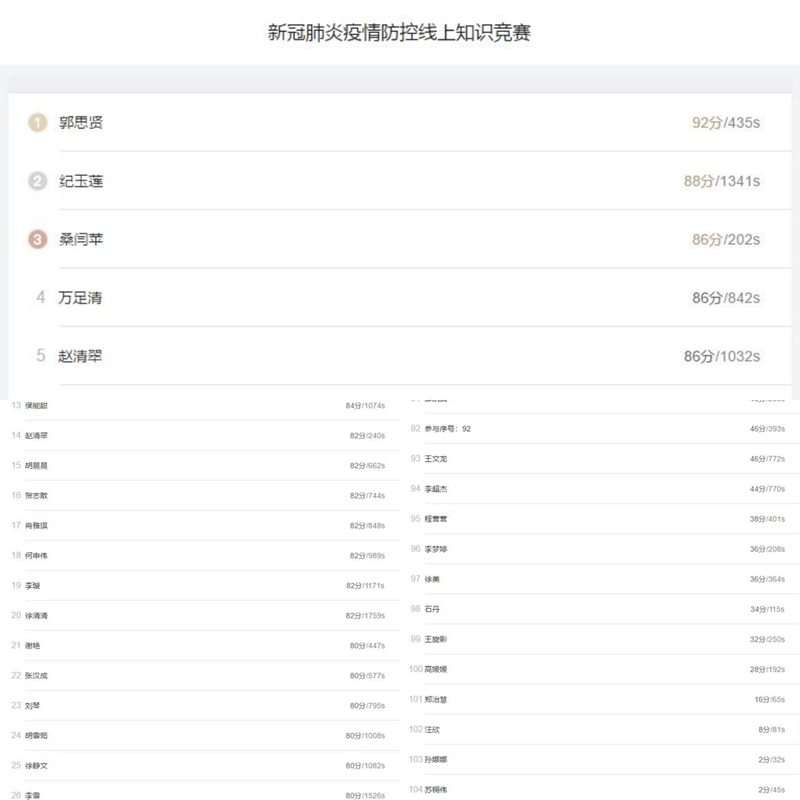
Task: Select rank 93 entry 王文龙
Action: click(436, 458)
